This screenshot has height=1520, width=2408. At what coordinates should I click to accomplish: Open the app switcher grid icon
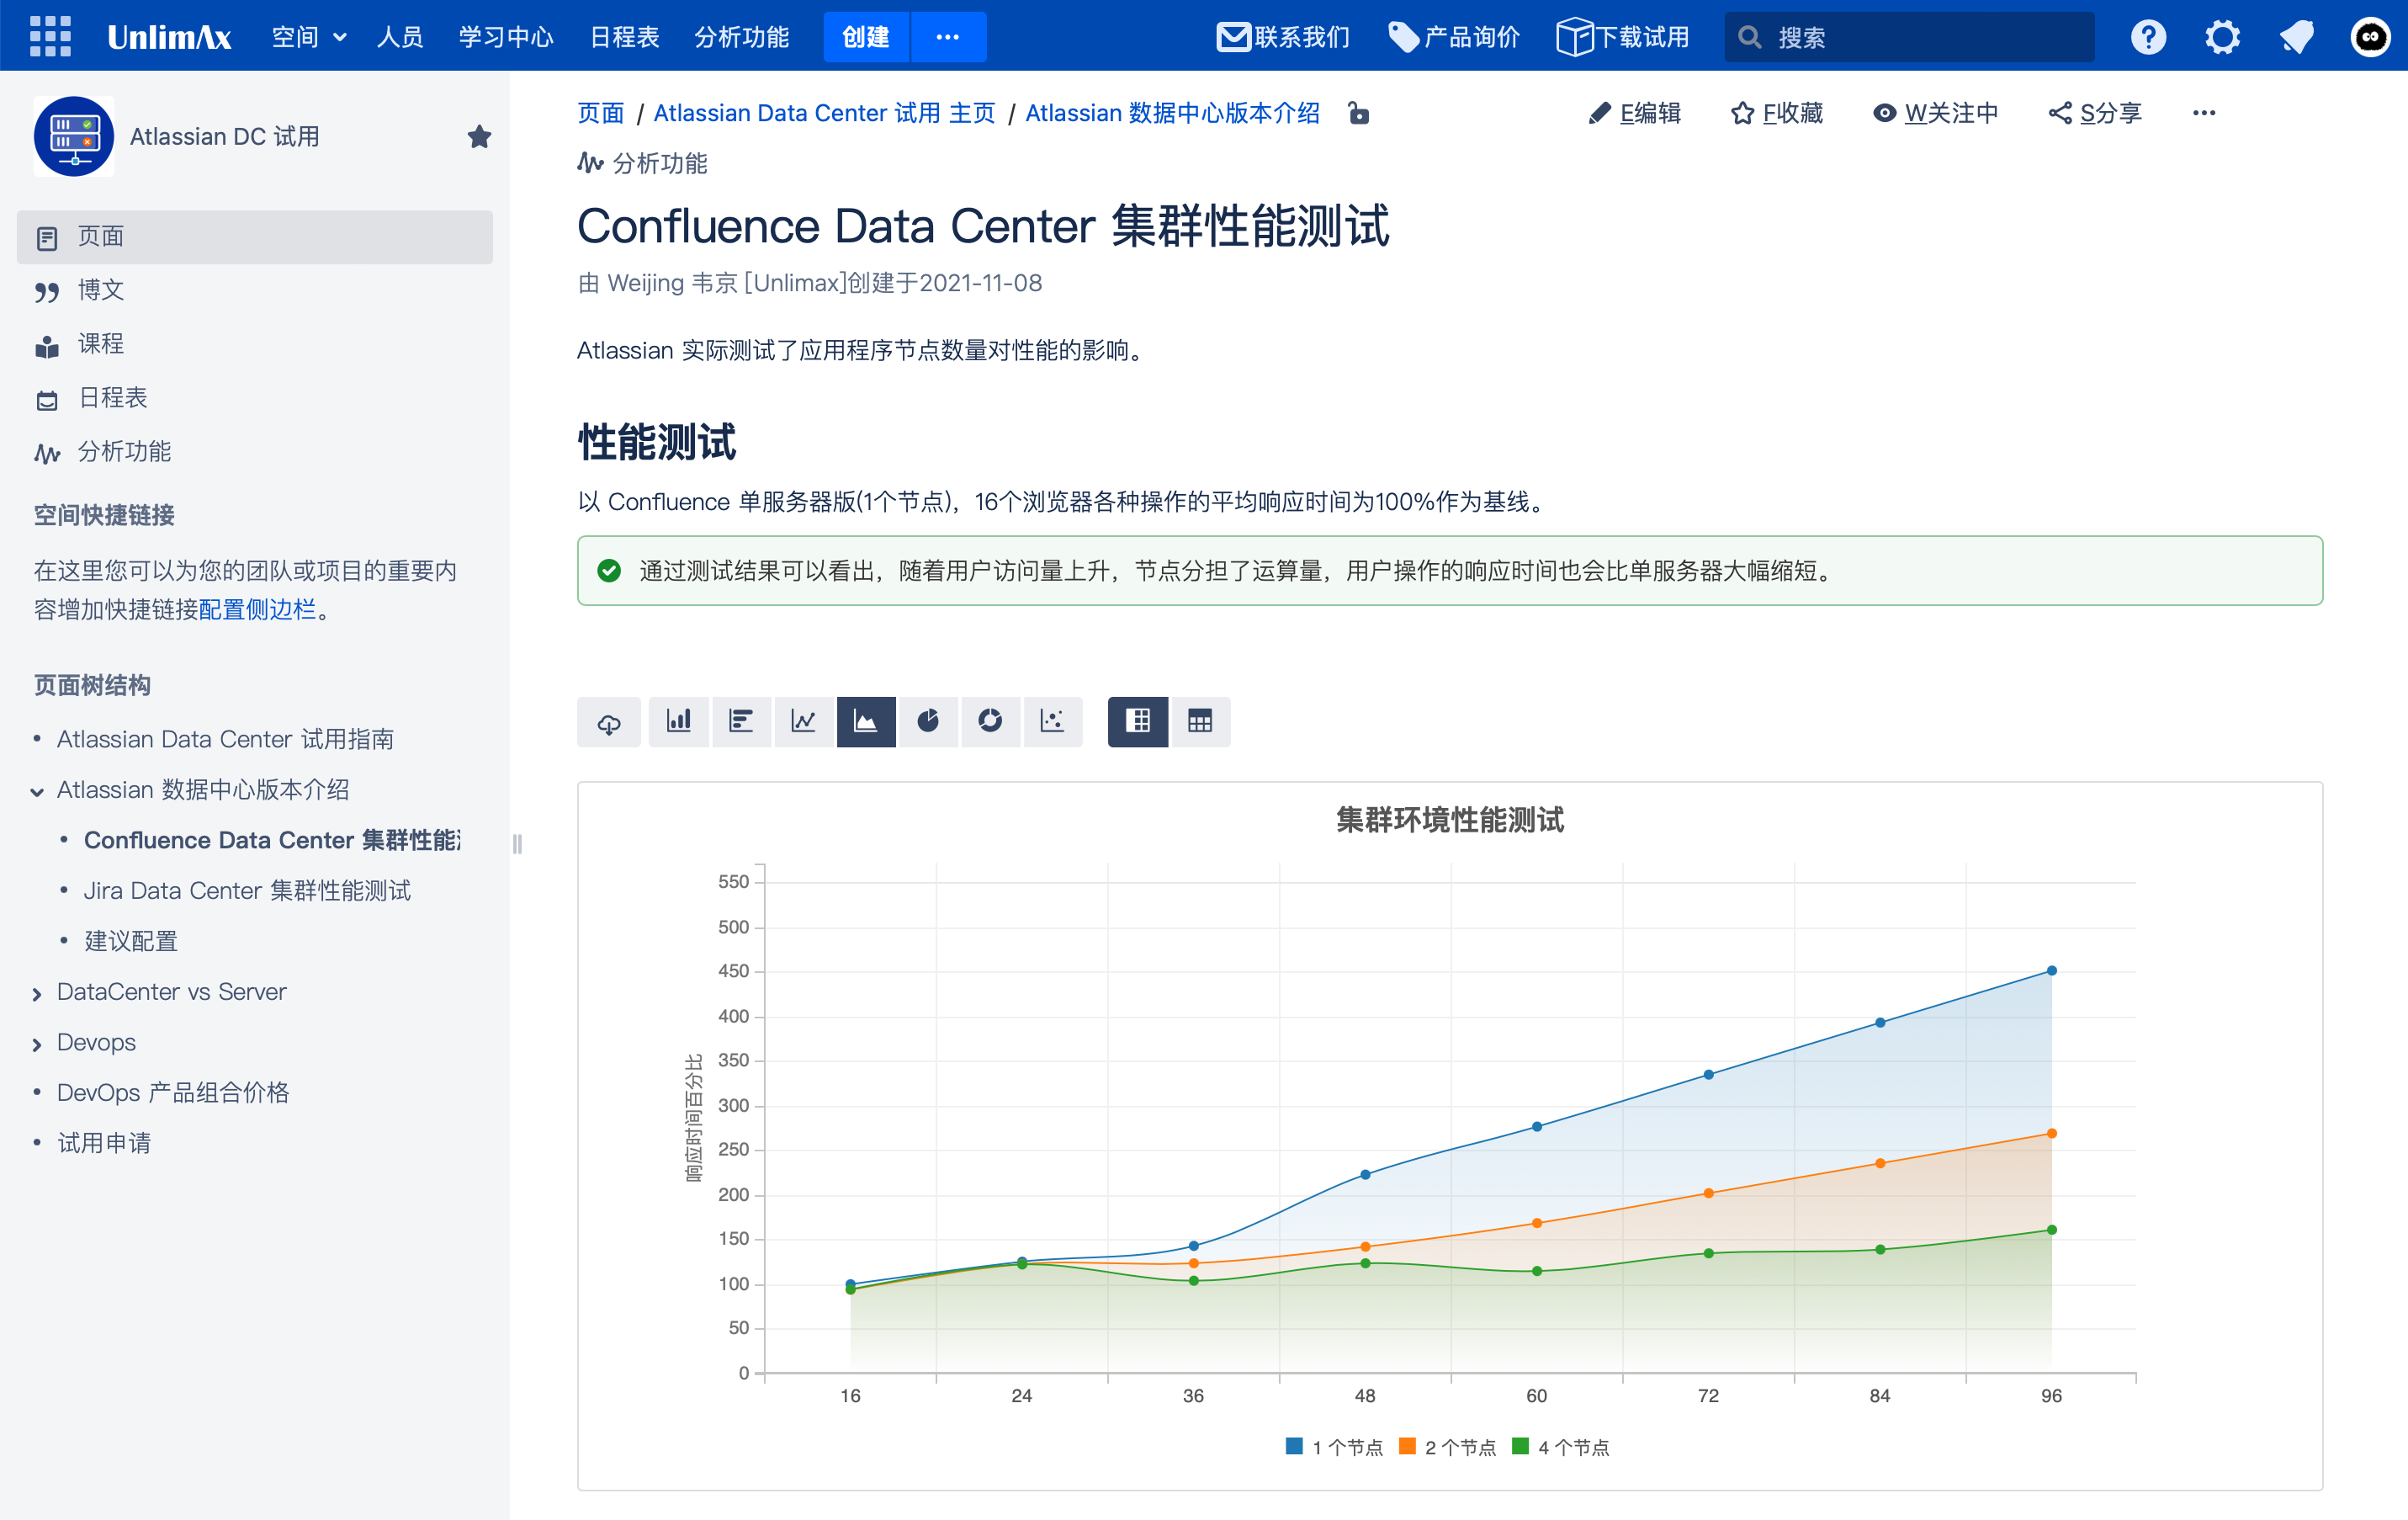(49, 36)
